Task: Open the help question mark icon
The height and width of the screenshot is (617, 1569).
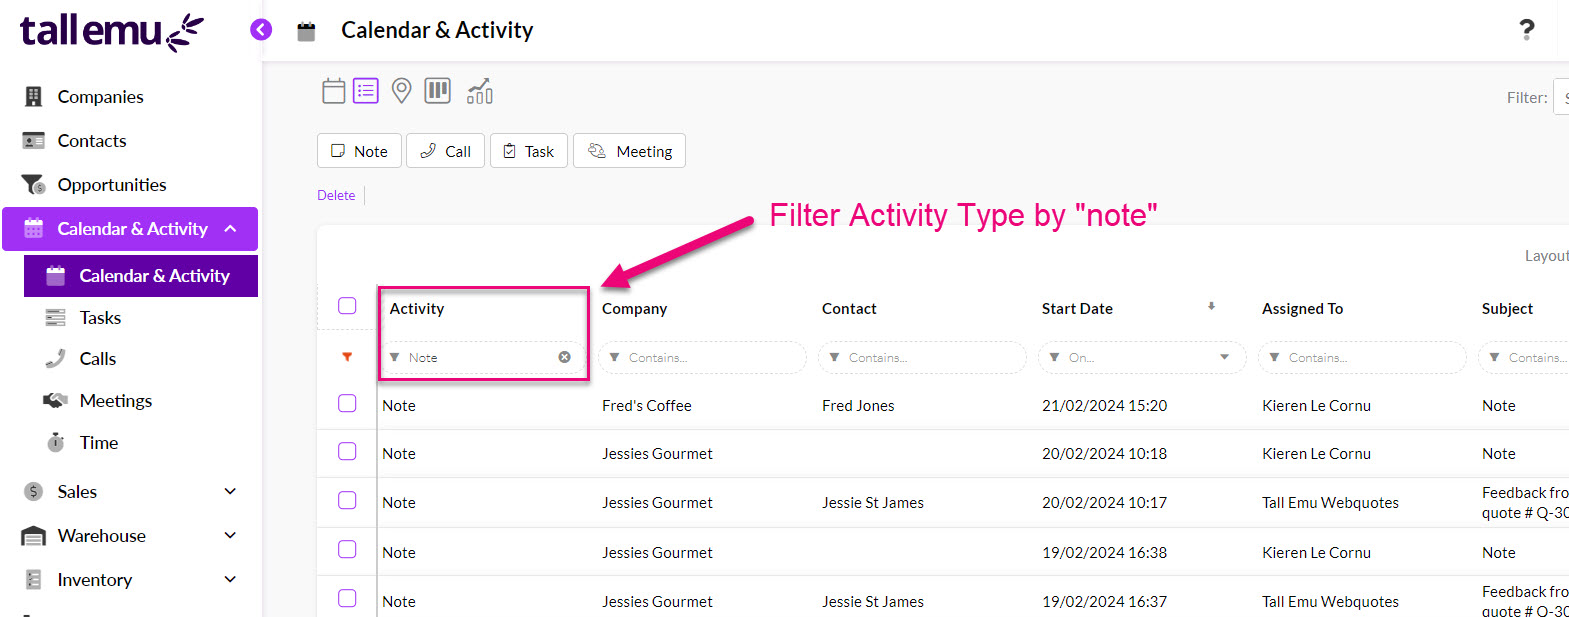Action: pyautogui.click(x=1526, y=30)
